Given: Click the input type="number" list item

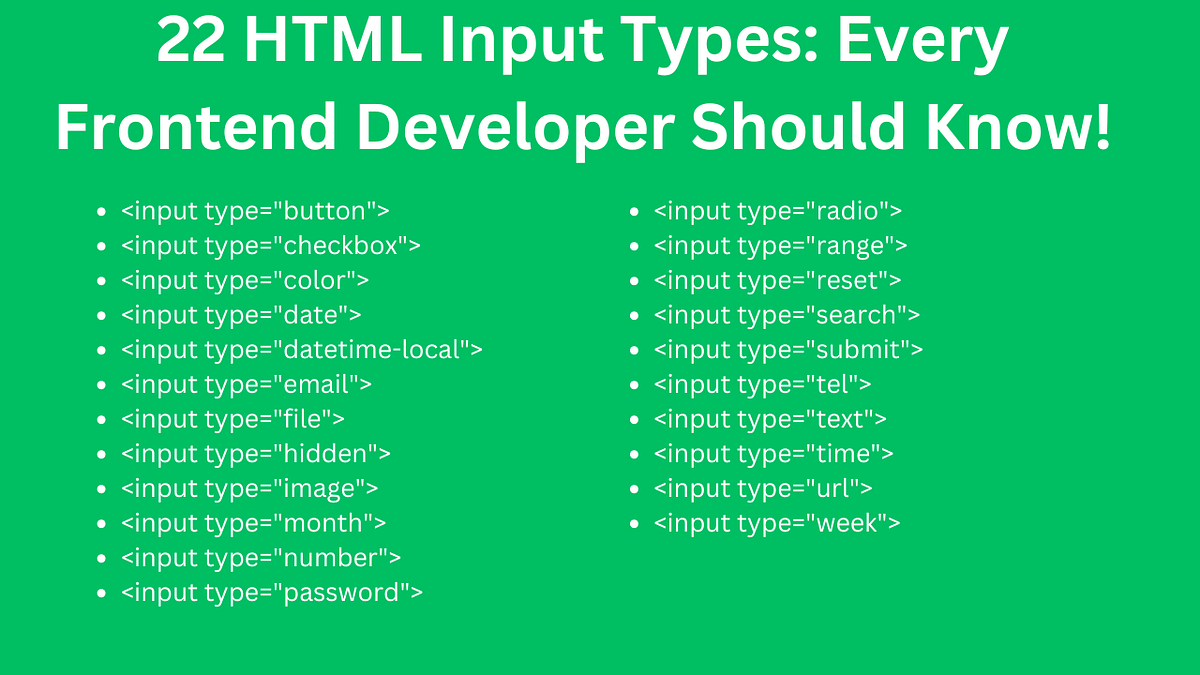Looking at the screenshot, I should tap(260, 557).
